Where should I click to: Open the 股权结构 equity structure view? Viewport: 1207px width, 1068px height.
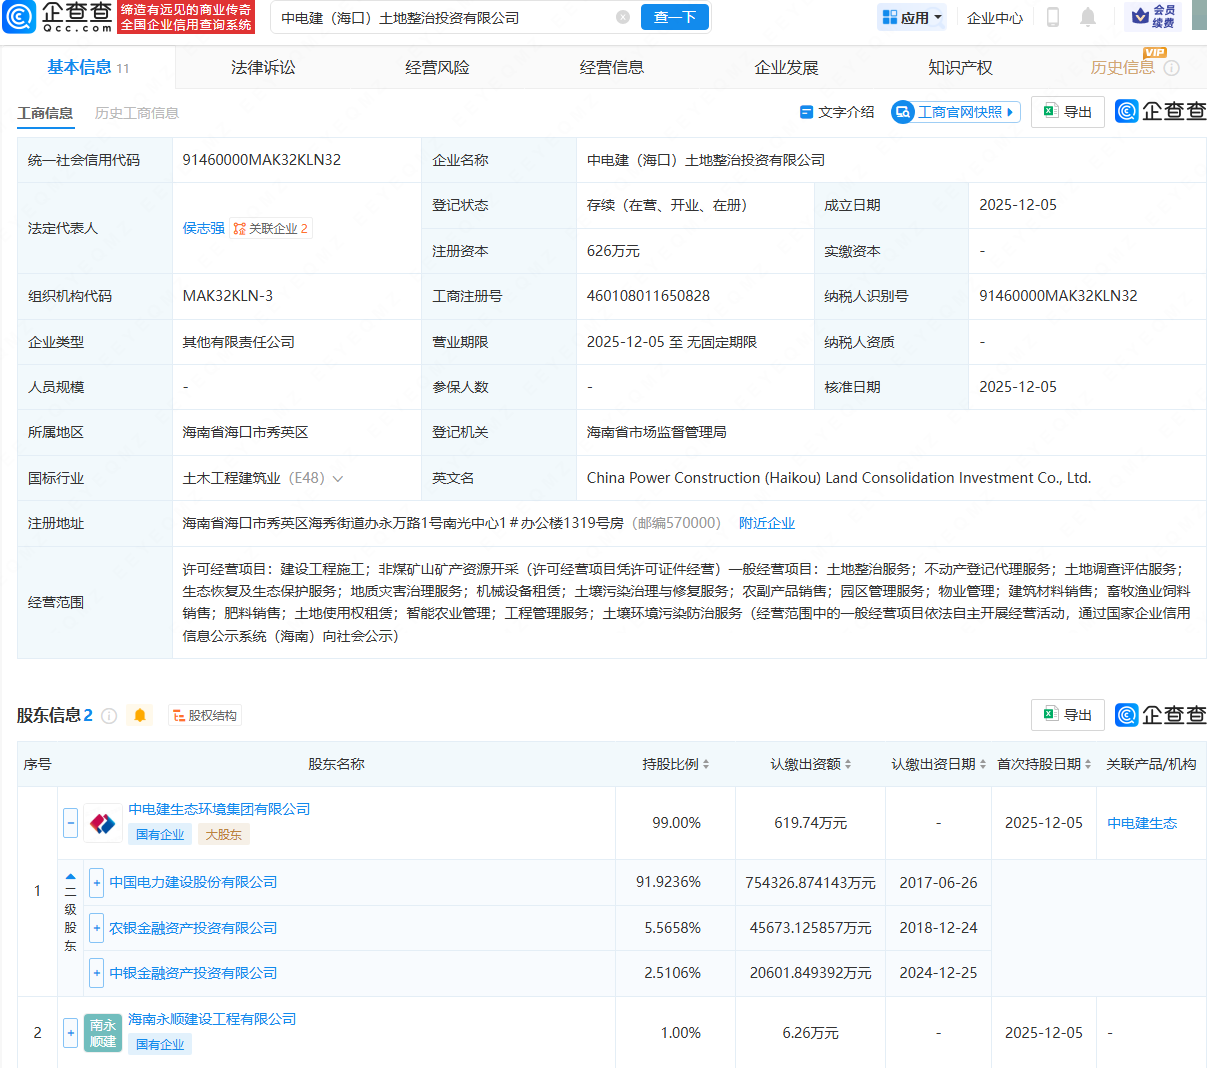click(205, 715)
